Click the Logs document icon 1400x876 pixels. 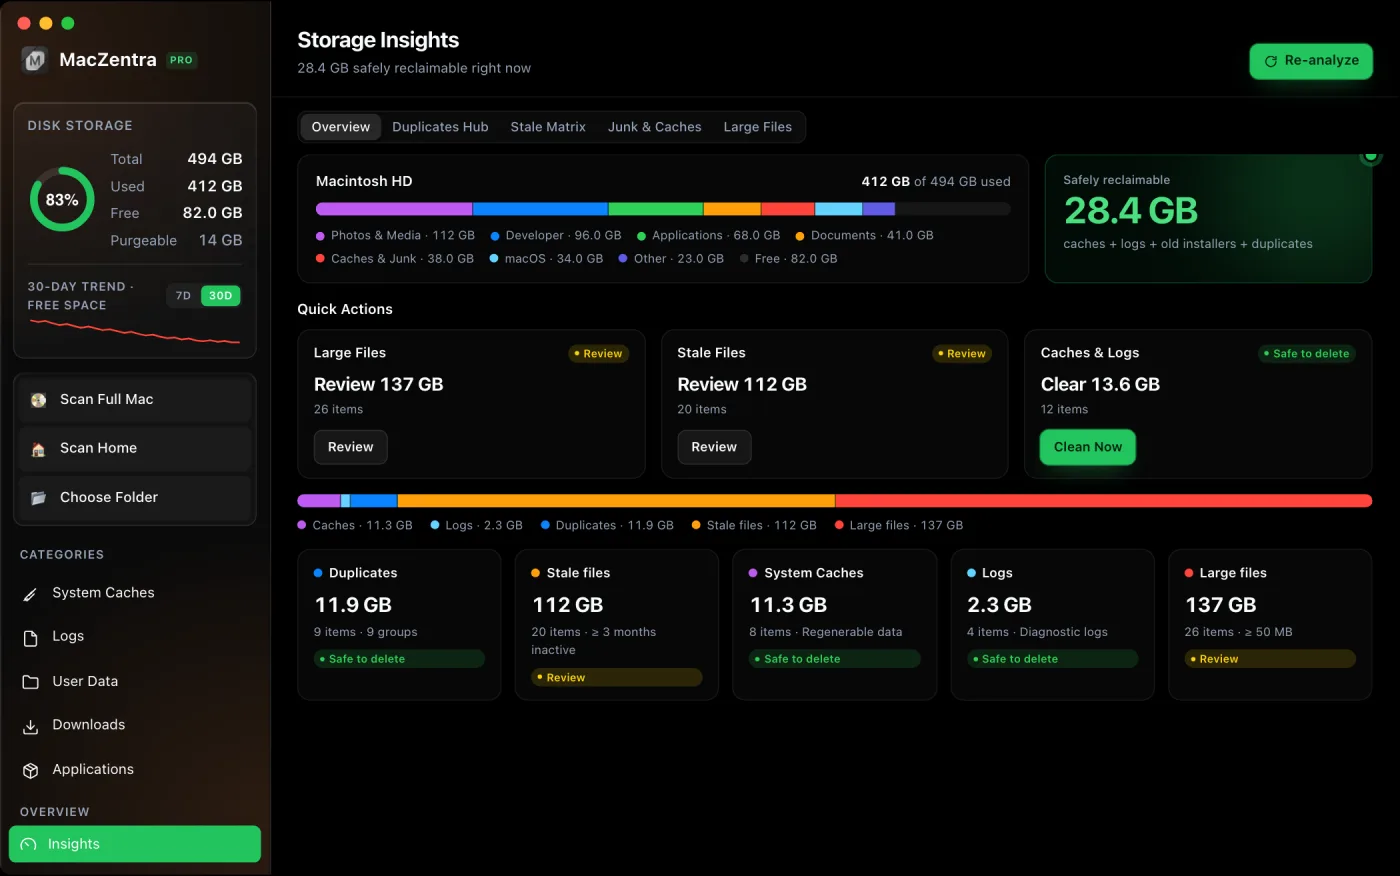(31, 638)
